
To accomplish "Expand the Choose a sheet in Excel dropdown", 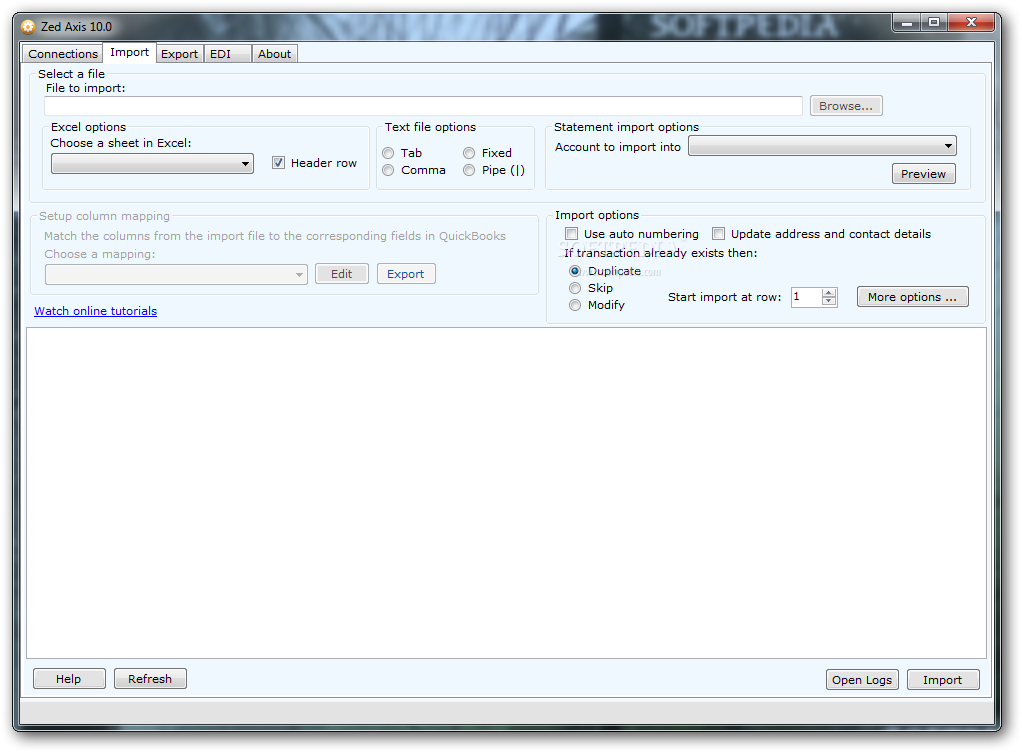I will [152, 163].
